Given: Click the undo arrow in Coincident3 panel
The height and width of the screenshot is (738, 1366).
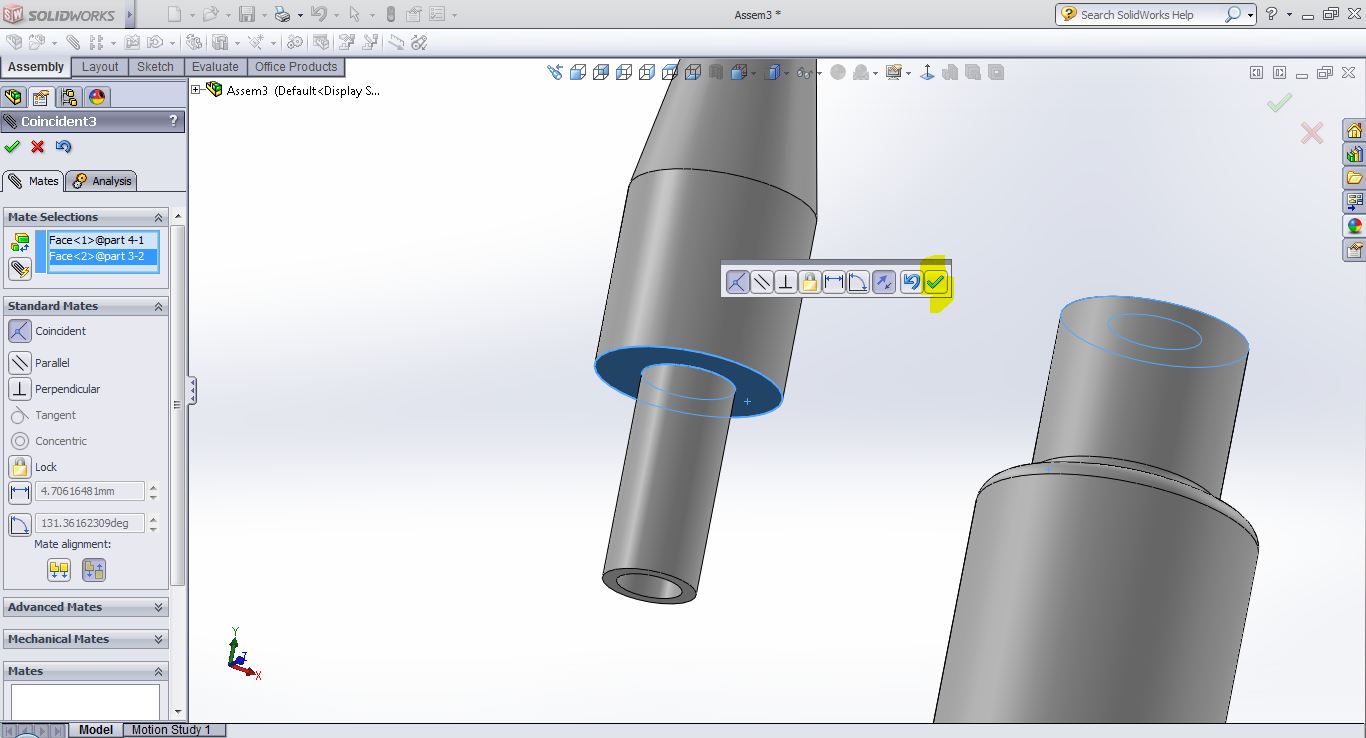Looking at the screenshot, I should (x=64, y=147).
